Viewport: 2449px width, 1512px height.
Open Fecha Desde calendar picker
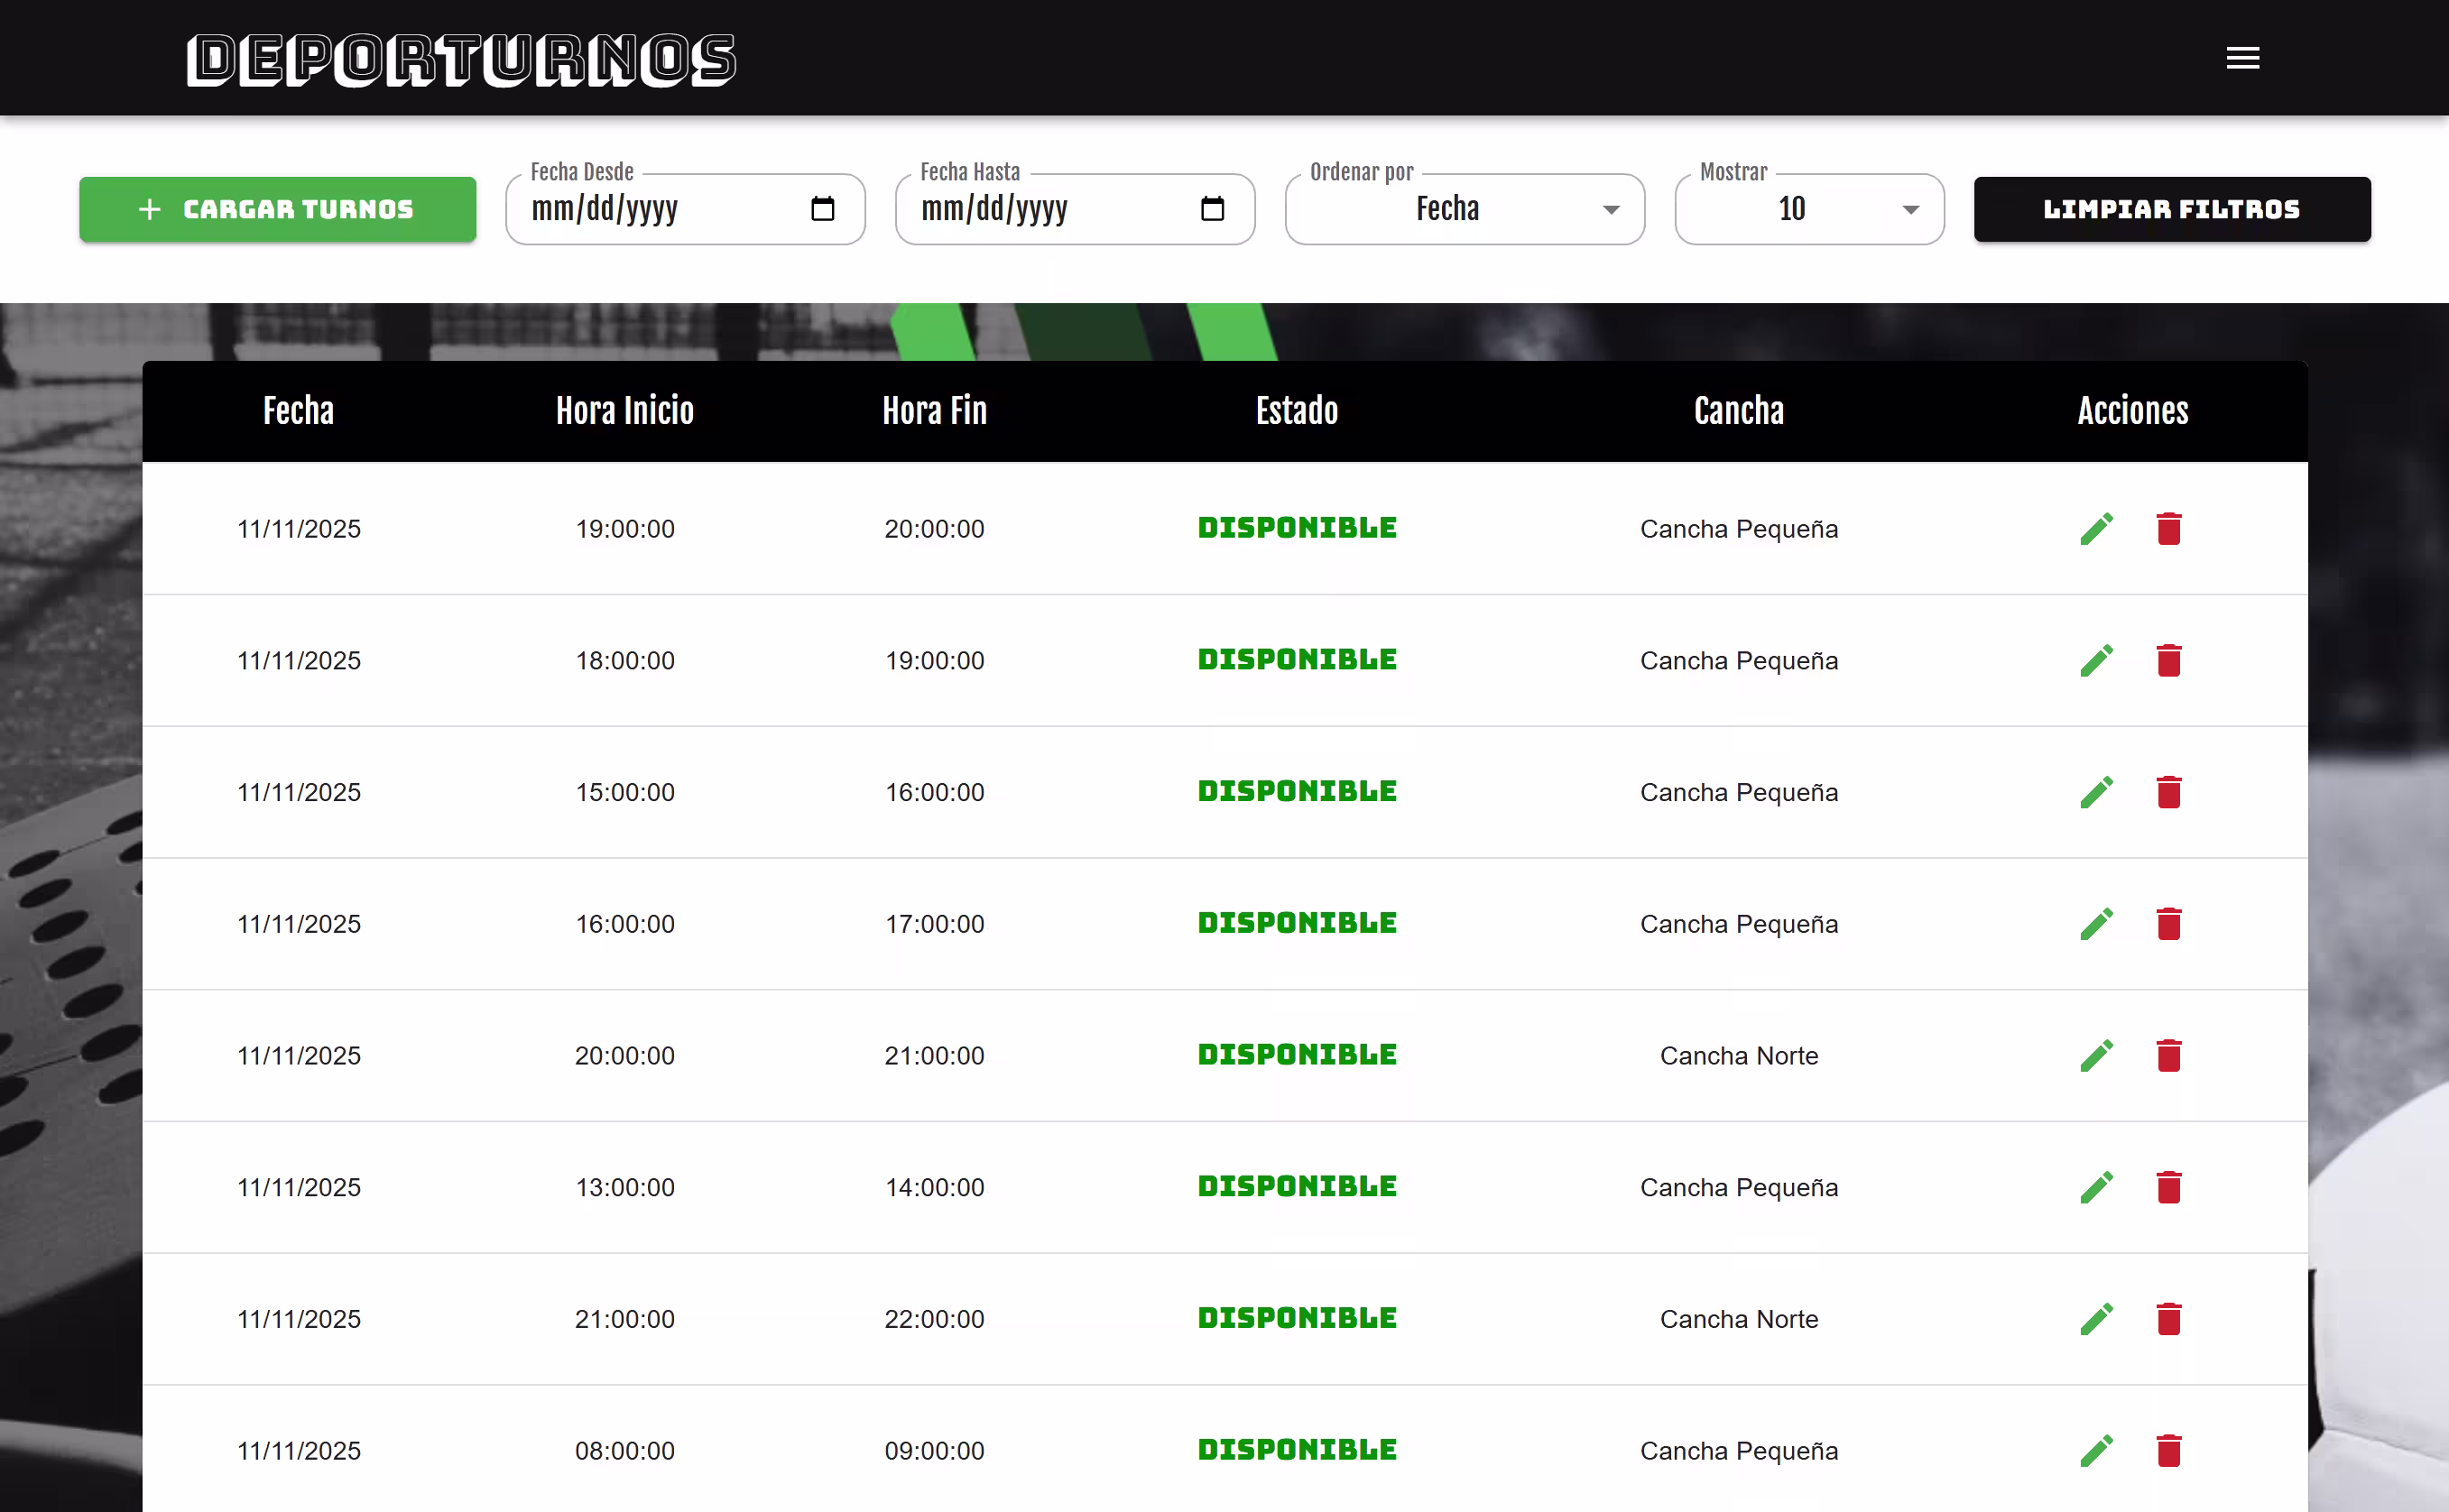pos(822,209)
